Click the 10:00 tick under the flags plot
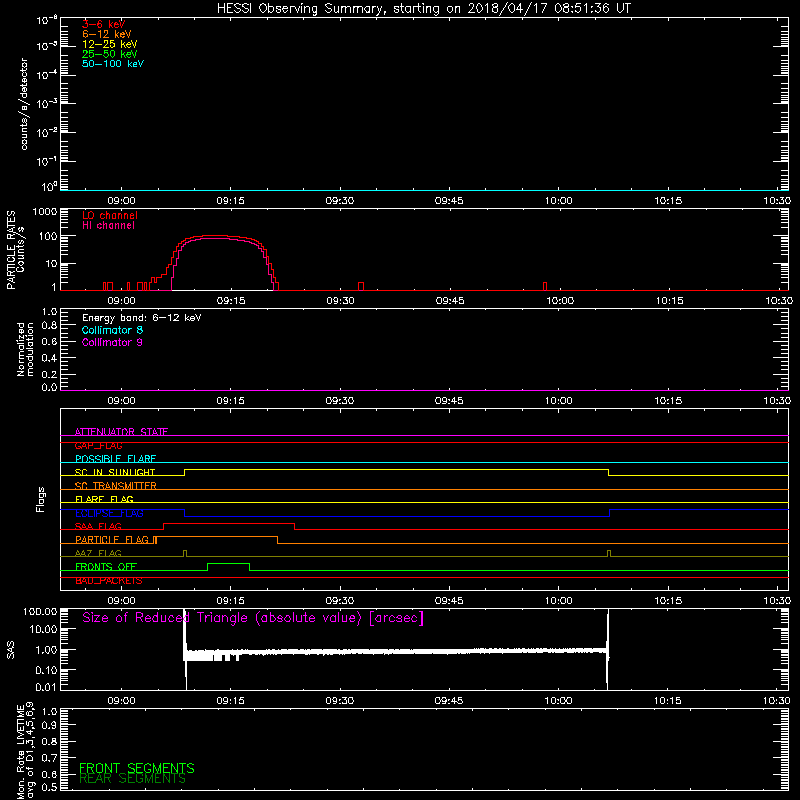The height and width of the screenshot is (800, 800). (558, 601)
